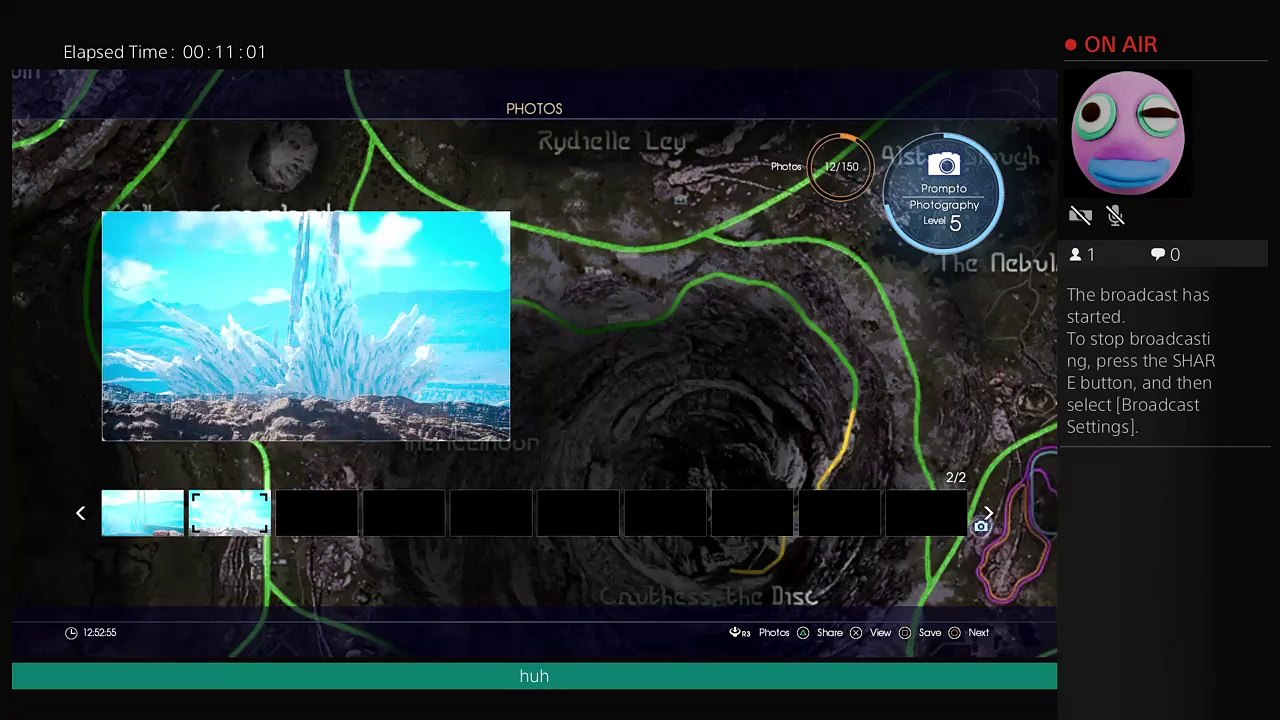Click the cross button icon
Image resolution: width=1280 pixels, height=720 pixels.
(x=856, y=632)
